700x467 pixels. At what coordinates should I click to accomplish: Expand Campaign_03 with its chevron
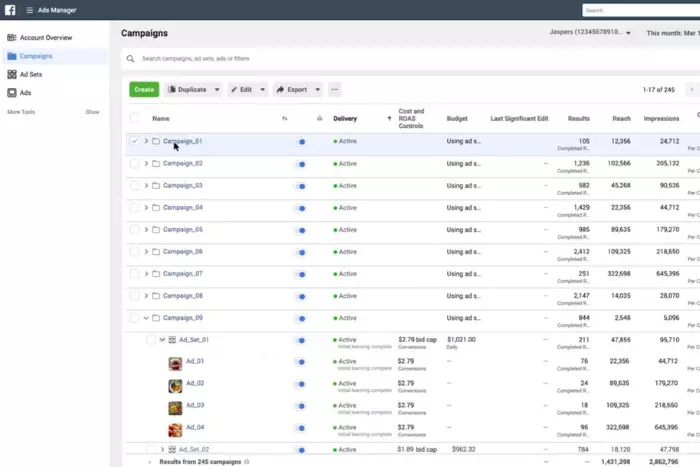[x=146, y=185]
